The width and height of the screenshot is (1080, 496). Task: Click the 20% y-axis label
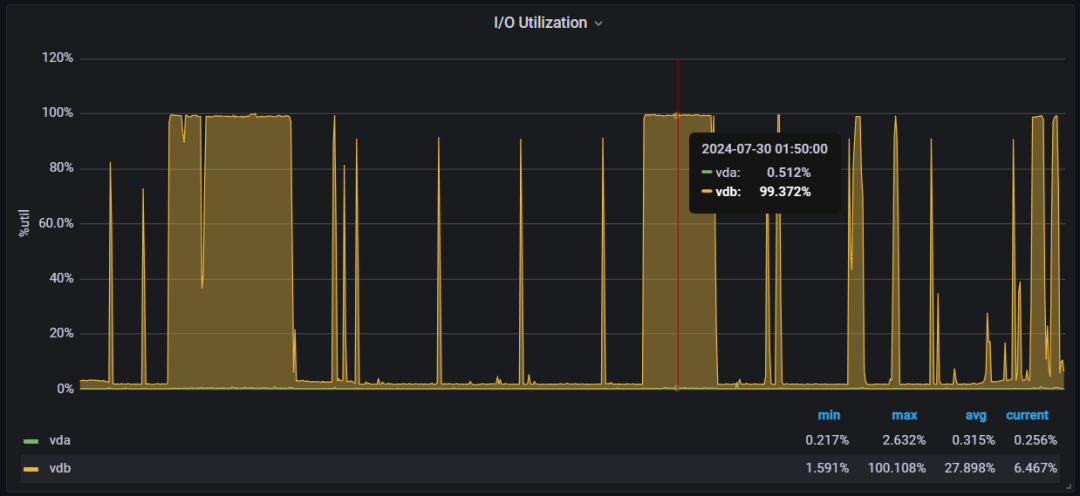pos(61,334)
